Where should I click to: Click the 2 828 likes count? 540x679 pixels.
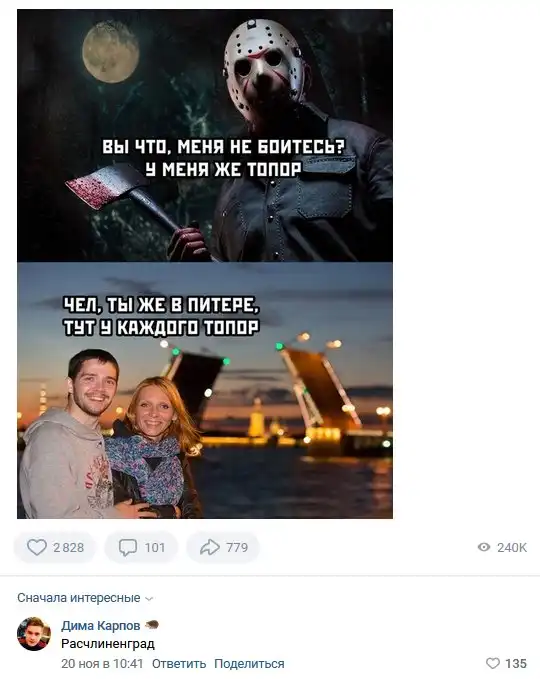(68, 548)
